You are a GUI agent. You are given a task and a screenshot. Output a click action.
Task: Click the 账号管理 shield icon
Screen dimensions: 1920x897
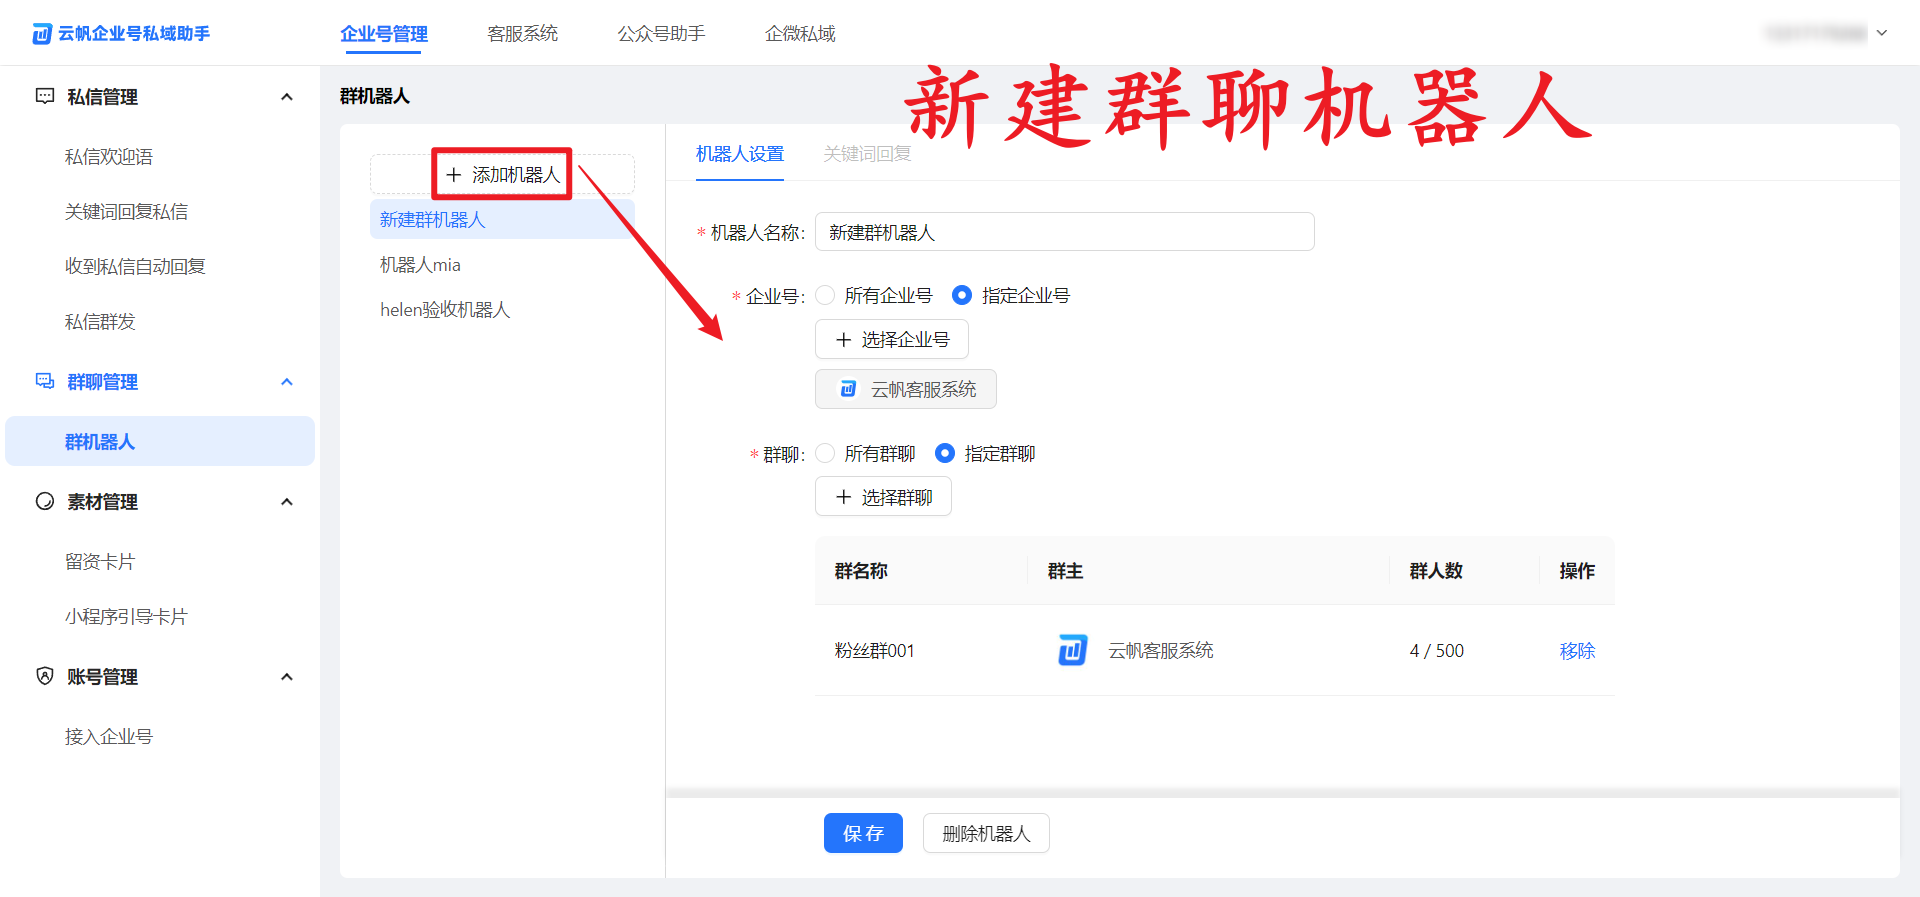[x=45, y=676]
